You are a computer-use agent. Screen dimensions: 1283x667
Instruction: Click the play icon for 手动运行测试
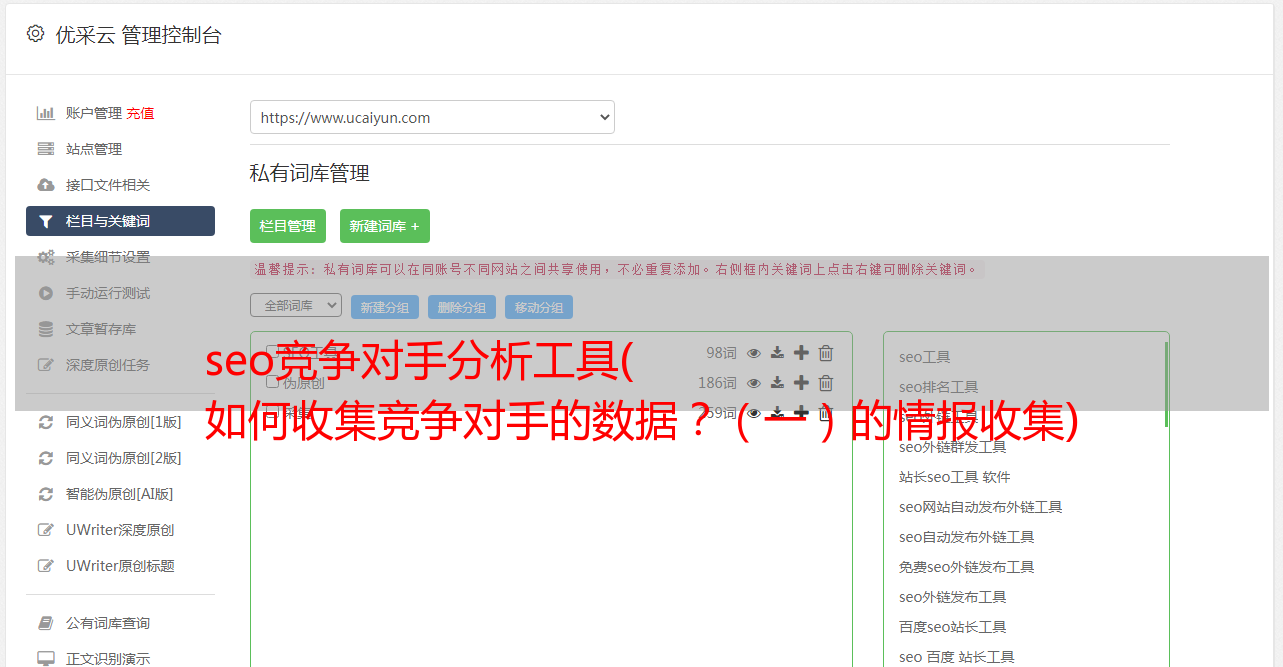[45, 293]
